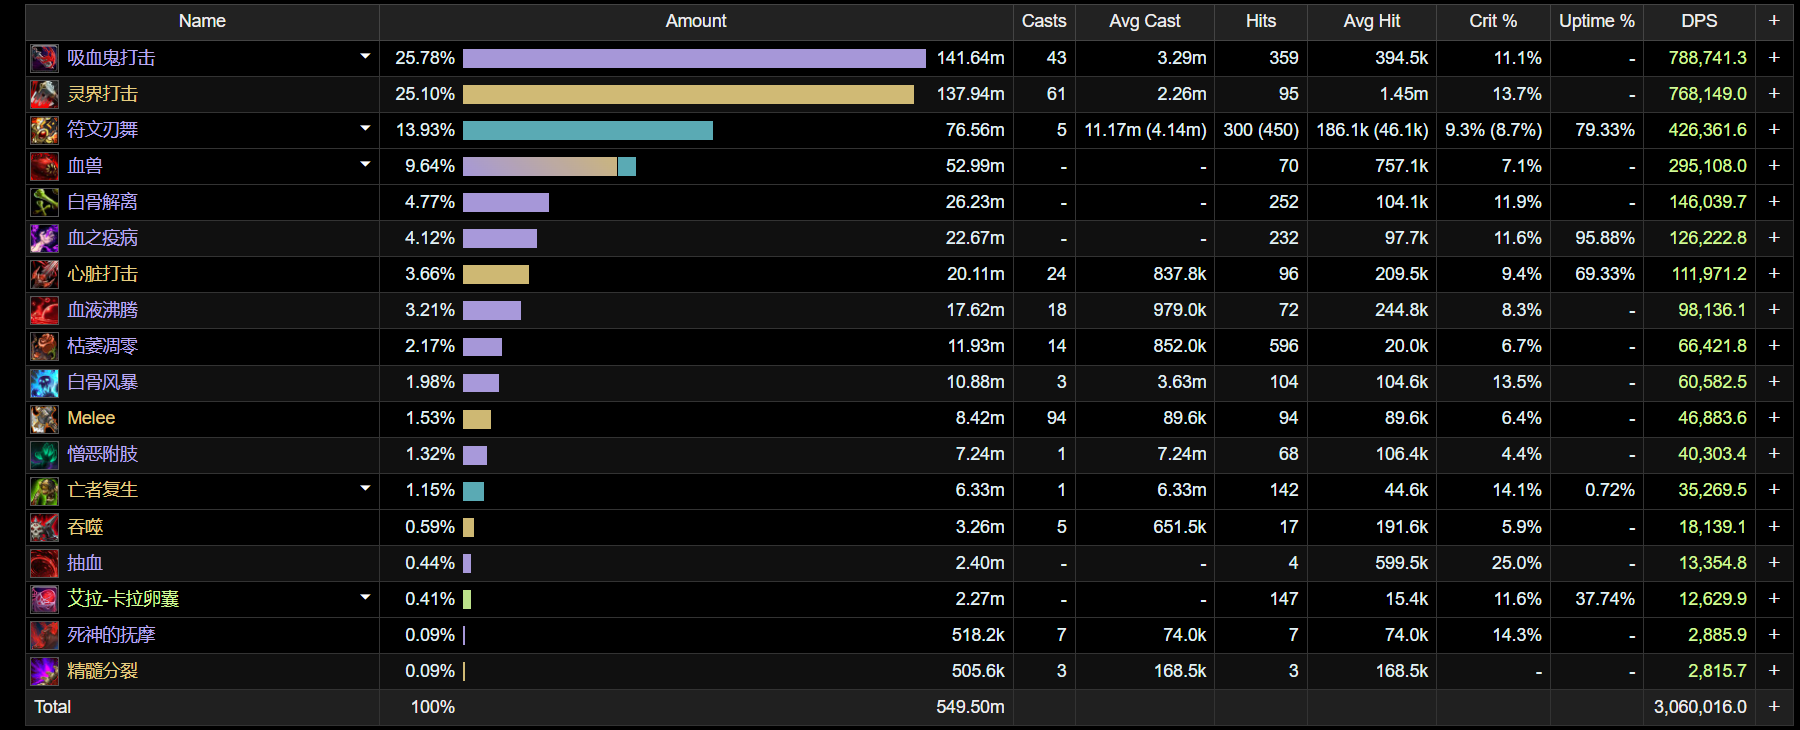Click the plus button in the header row
Viewport: 1800px width, 730px height.
[x=1774, y=21]
